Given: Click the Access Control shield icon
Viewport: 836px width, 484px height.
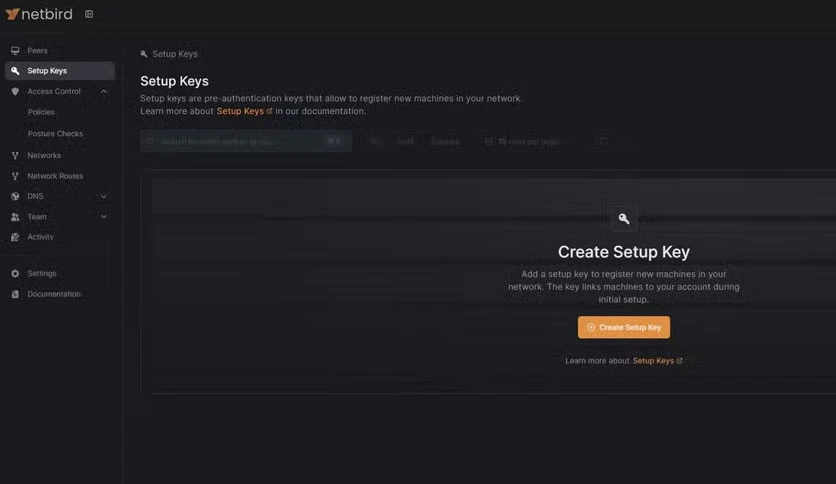Looking at the screenshot, I should tap(15, 92).
